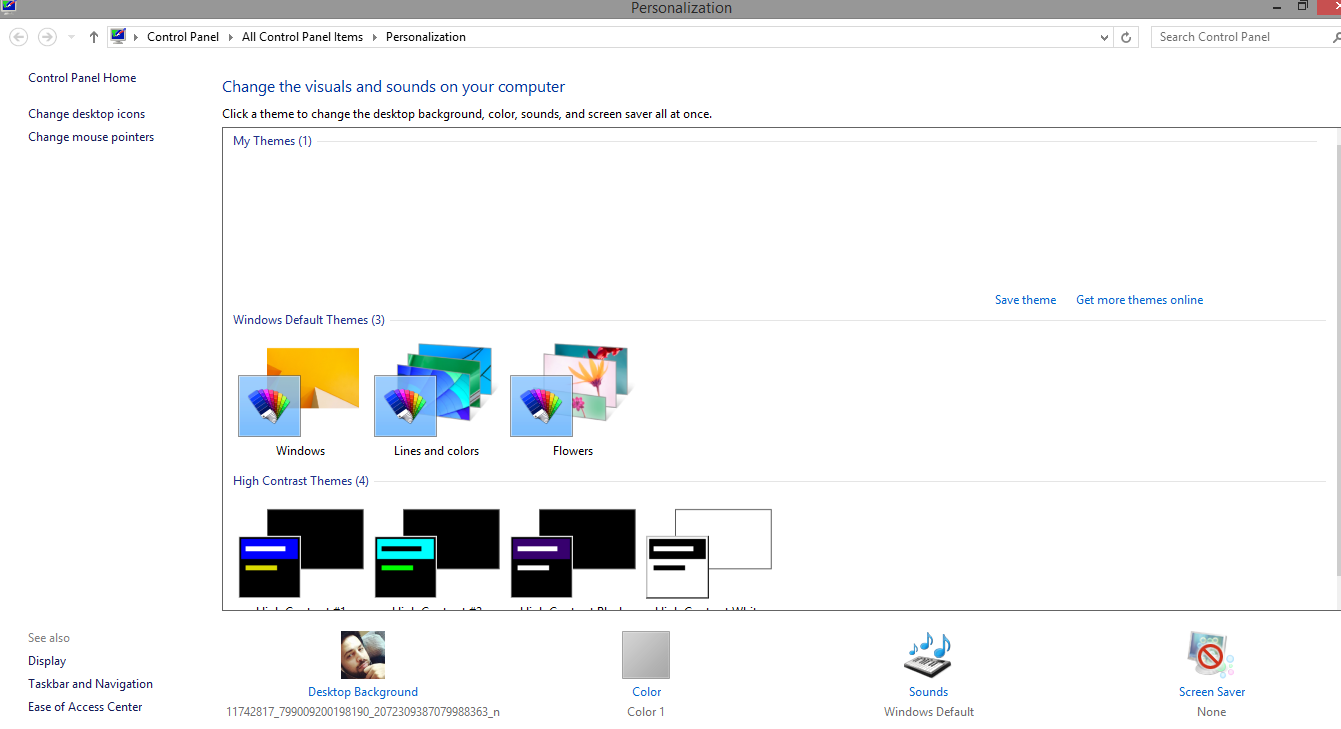Click Windows Default Themes (3) header

[308, 320]
